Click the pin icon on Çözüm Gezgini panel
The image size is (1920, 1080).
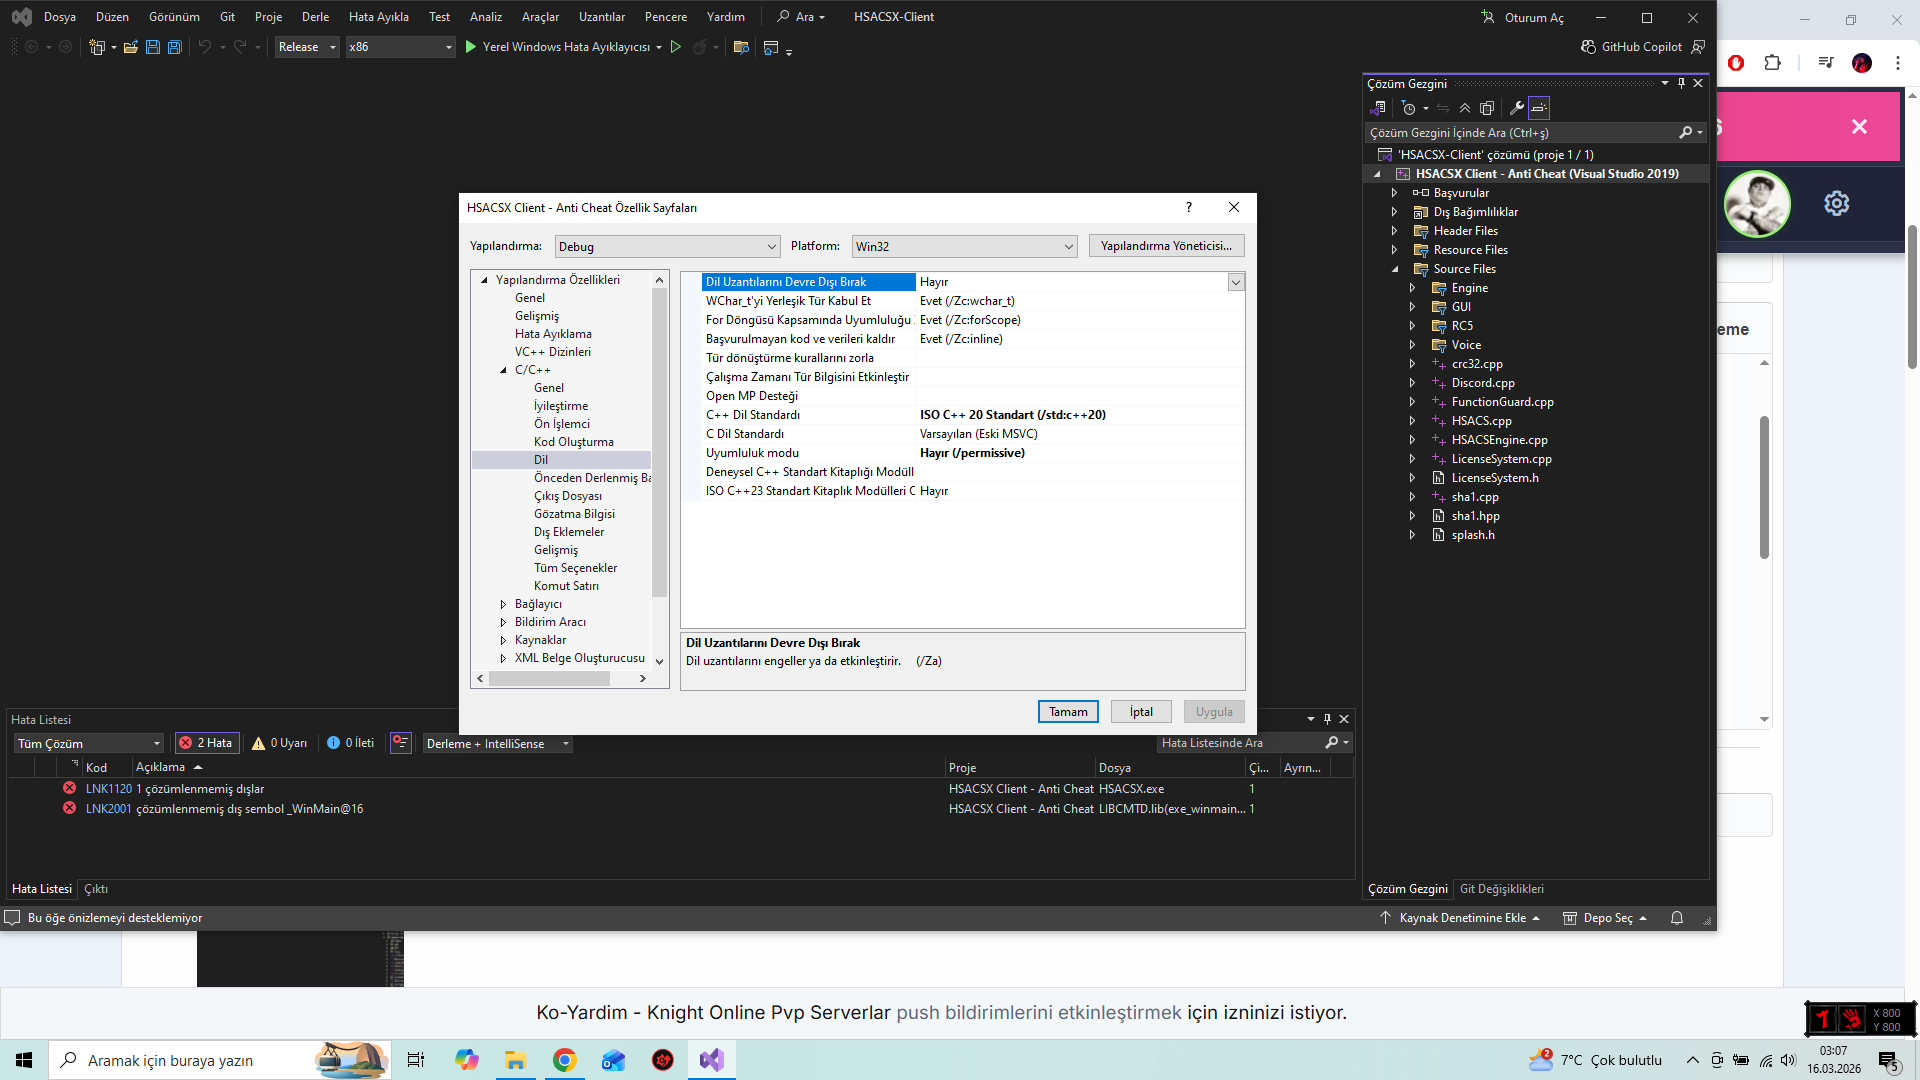(x=1681, y=84)
